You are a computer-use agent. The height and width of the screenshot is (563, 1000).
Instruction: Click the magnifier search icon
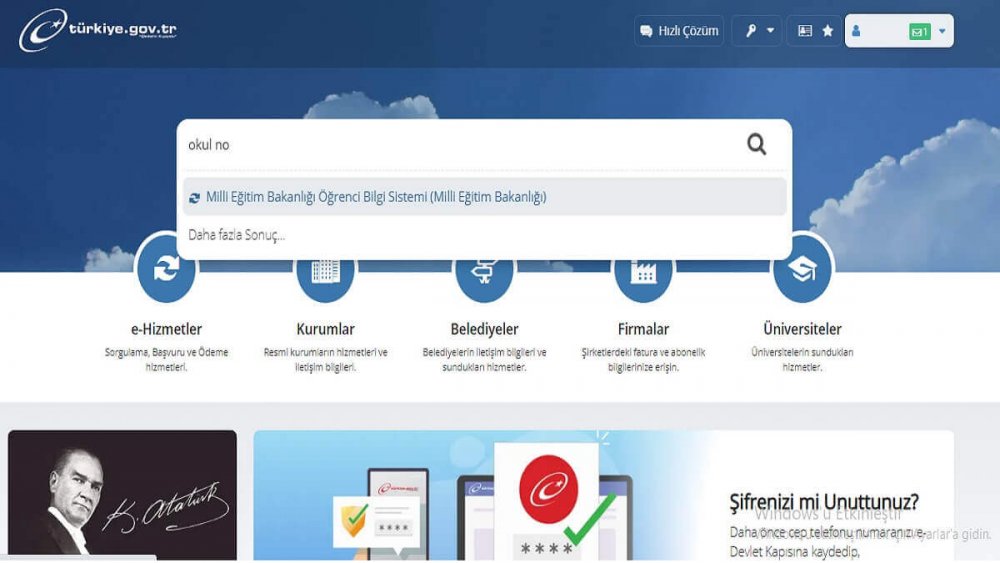(756, 145)
